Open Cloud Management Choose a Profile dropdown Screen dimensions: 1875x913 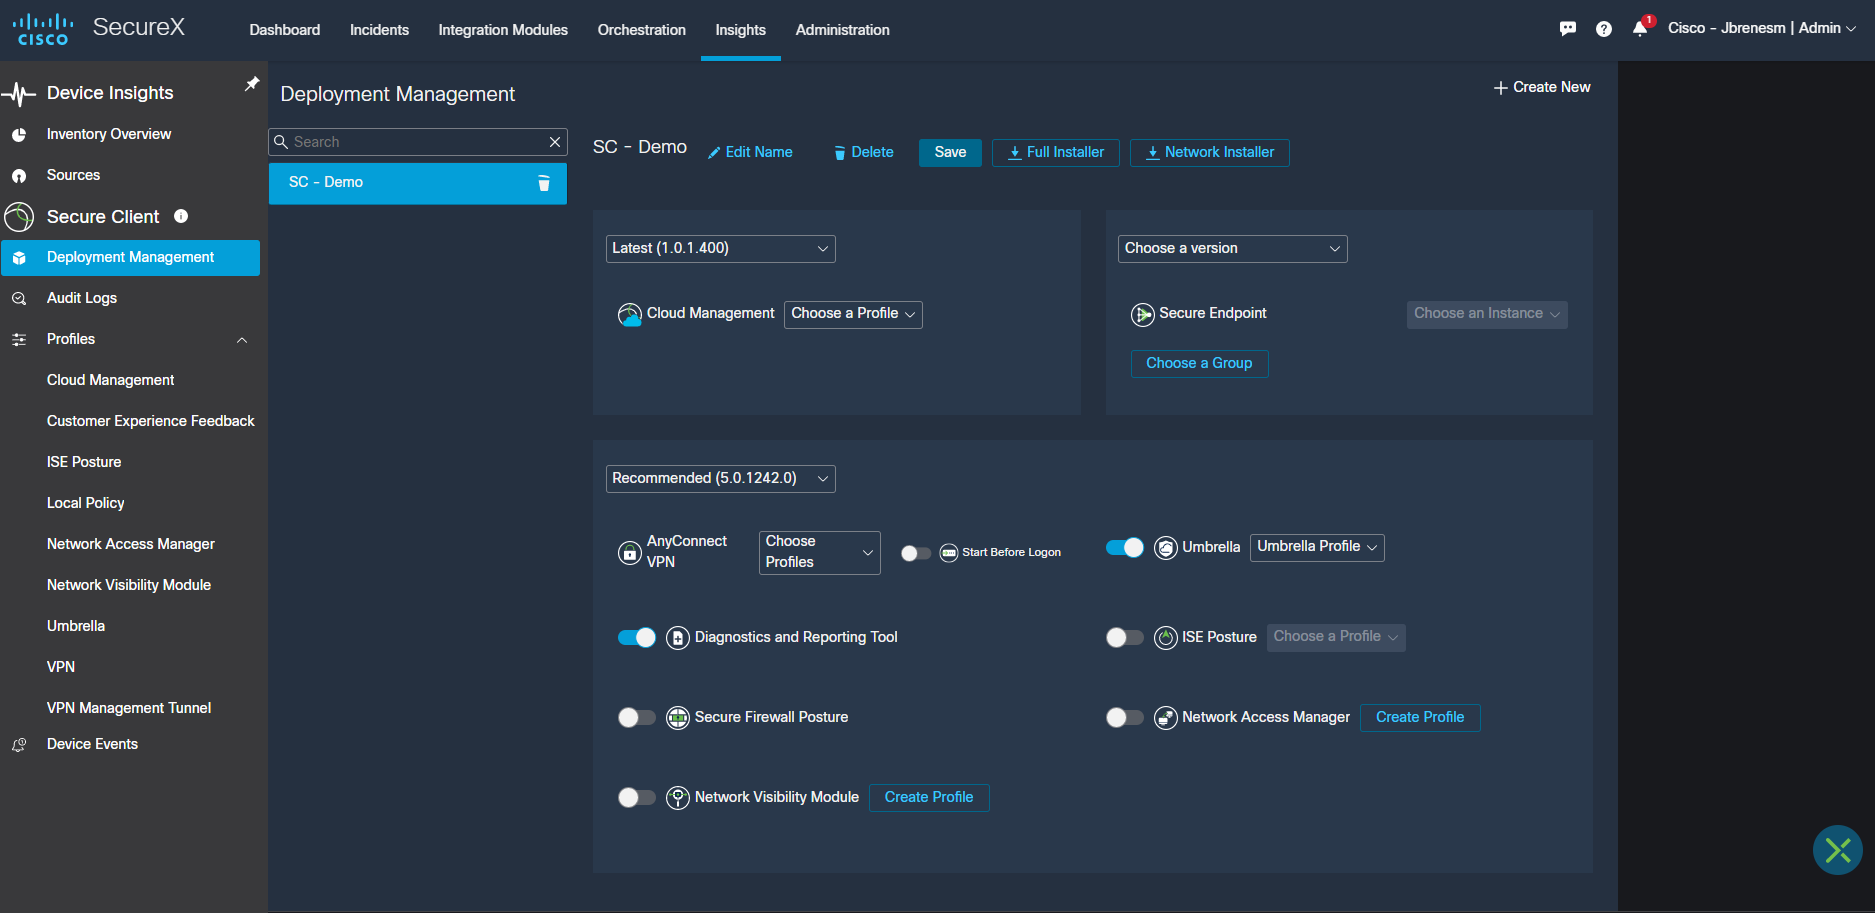tap(853, 314)
